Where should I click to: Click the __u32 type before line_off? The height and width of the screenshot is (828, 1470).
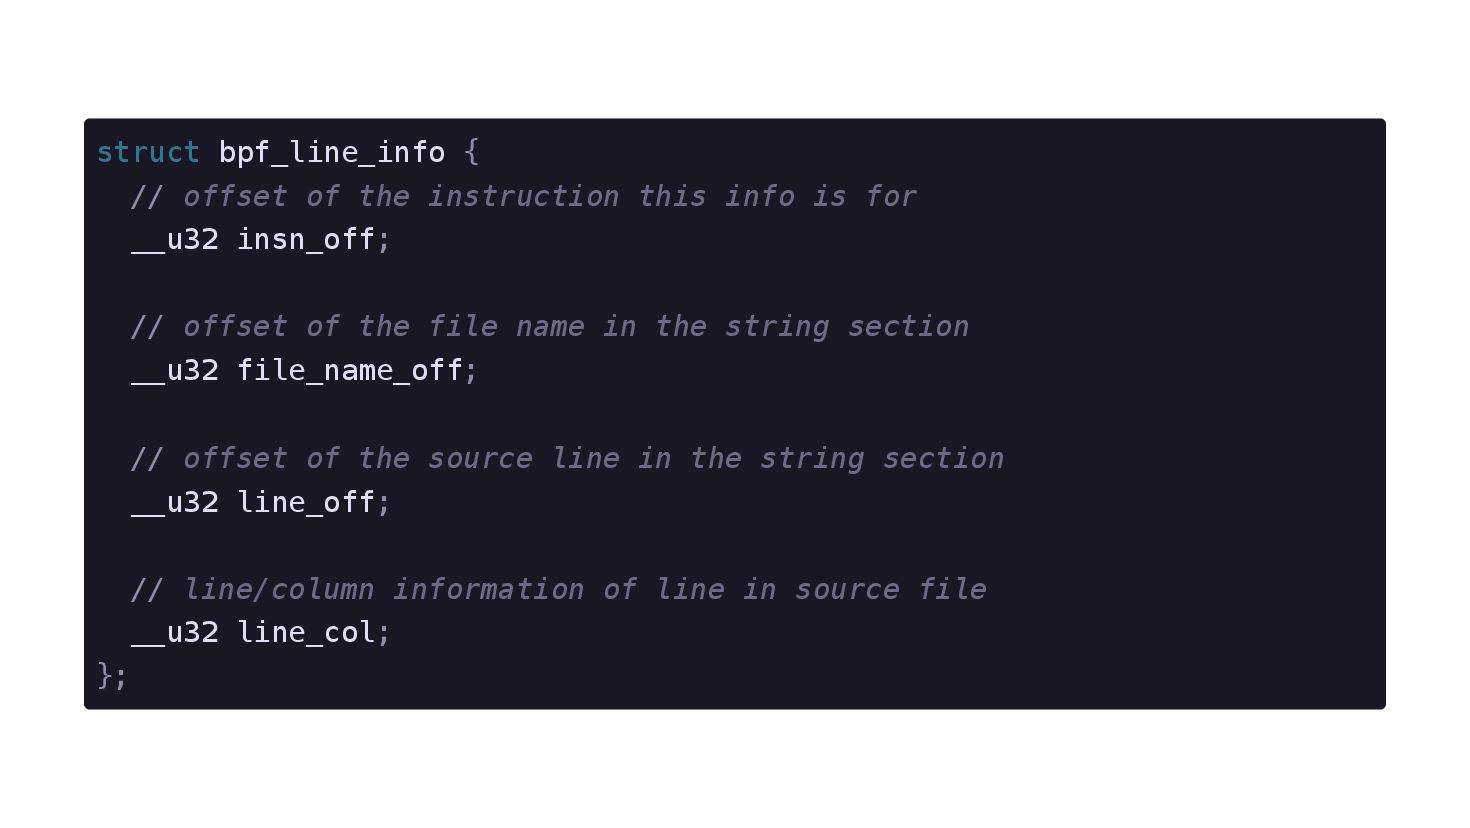tap(175, 502)
